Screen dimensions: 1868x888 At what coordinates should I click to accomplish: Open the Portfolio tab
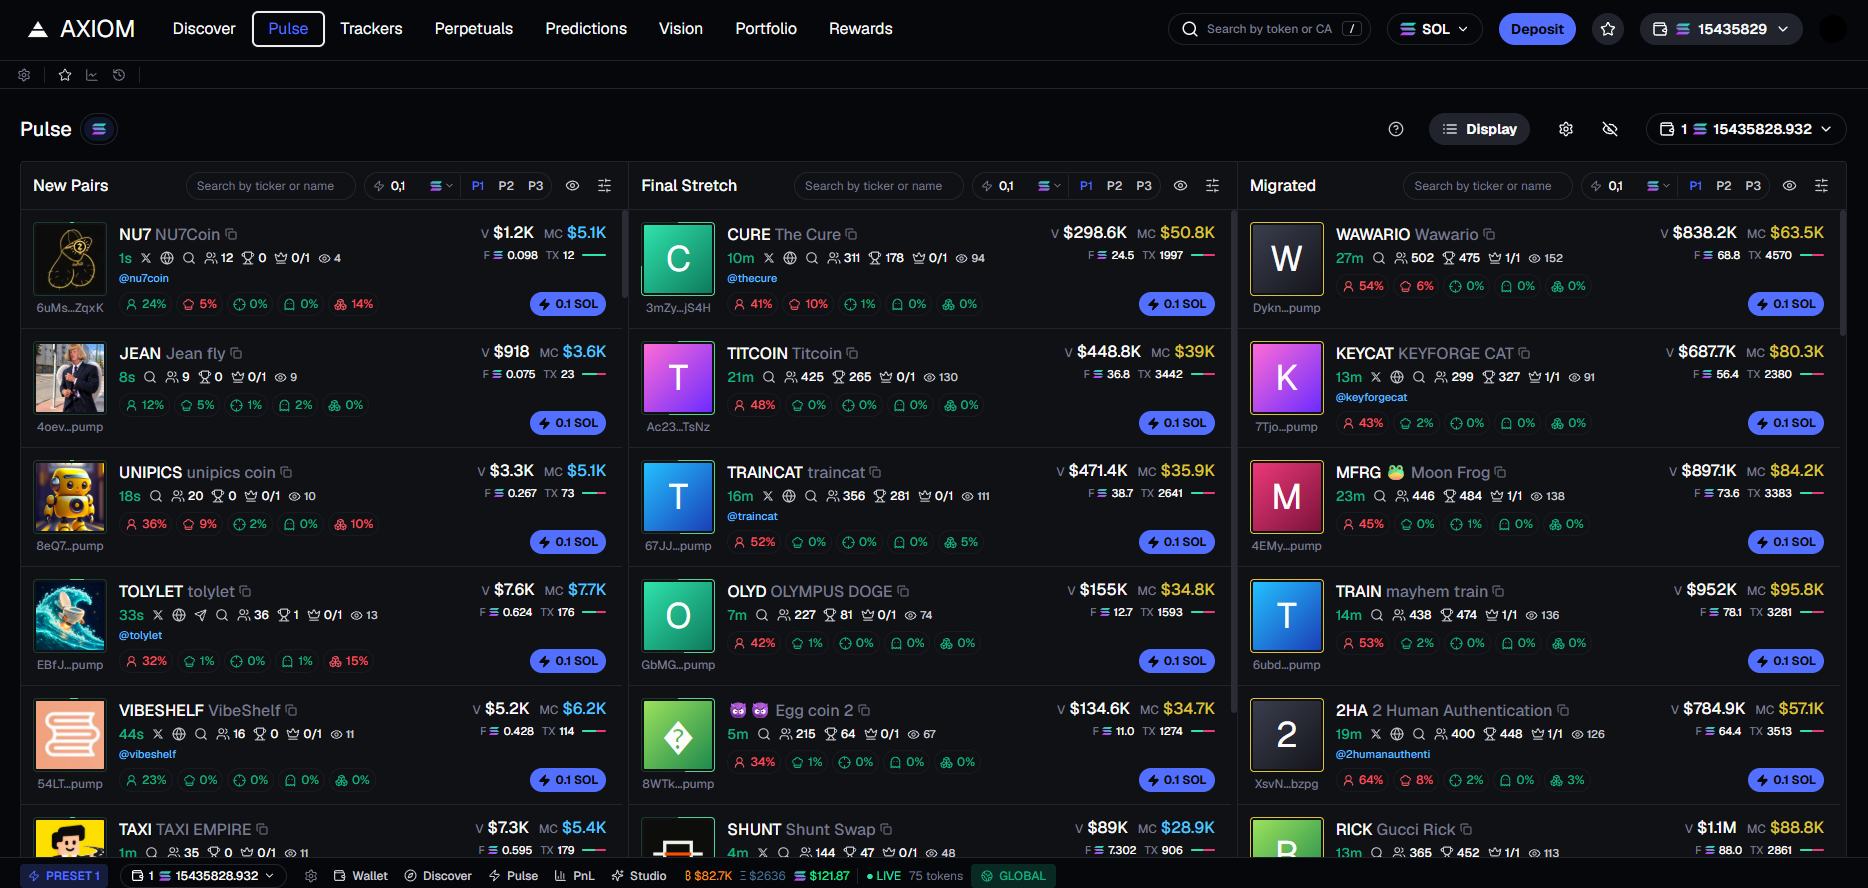766,29
